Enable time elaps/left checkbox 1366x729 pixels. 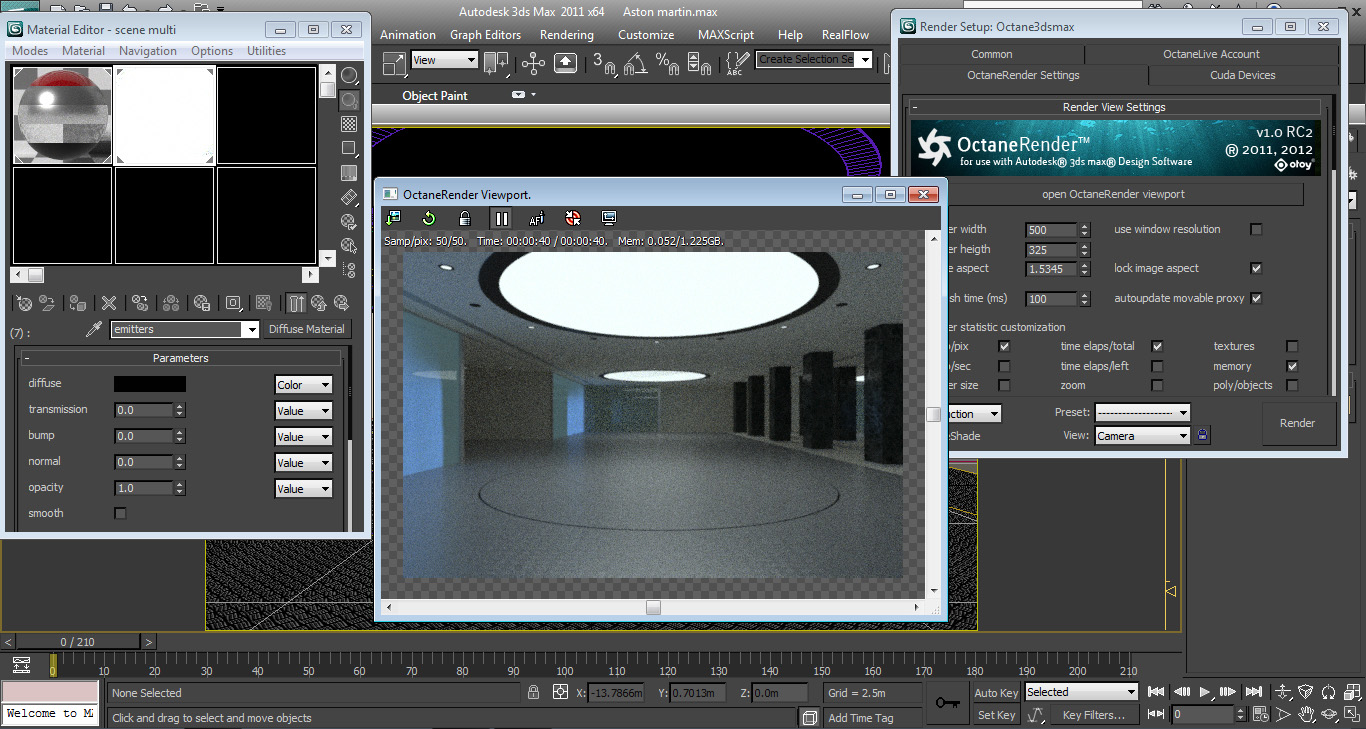(x=1157, y=366)
